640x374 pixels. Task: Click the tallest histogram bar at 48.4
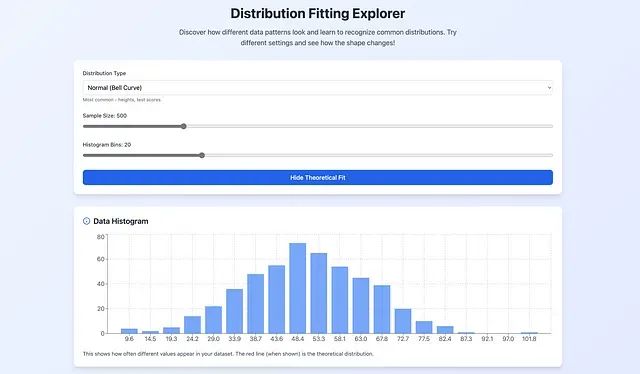point(298,288)
